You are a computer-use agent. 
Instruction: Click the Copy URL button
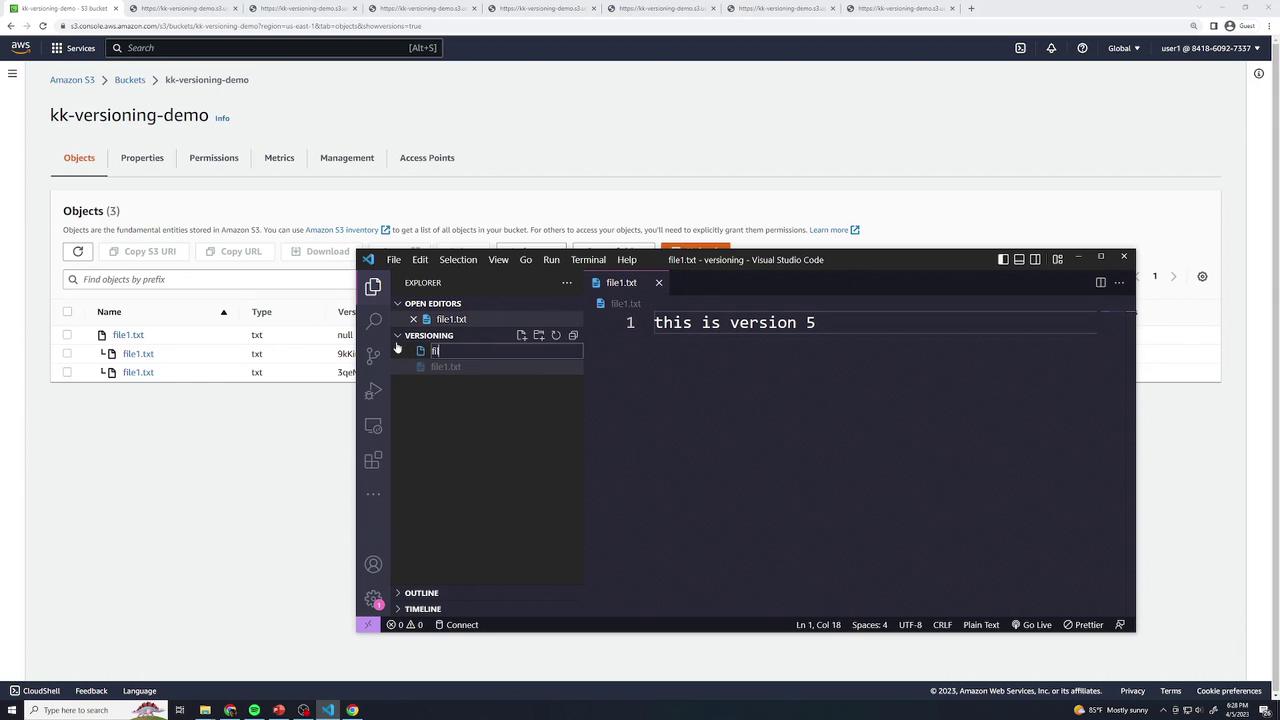pyautogui.click(x=233, y=251)
